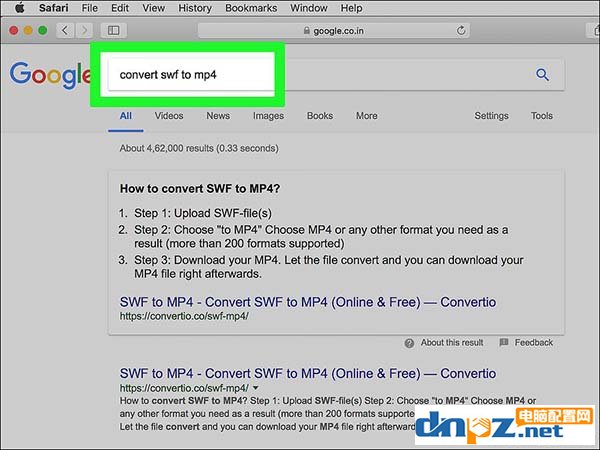The width and height of the screenshot is (600, 450).
Task: Click the Feedback flag icon
Action: click(x=504, y=342)
